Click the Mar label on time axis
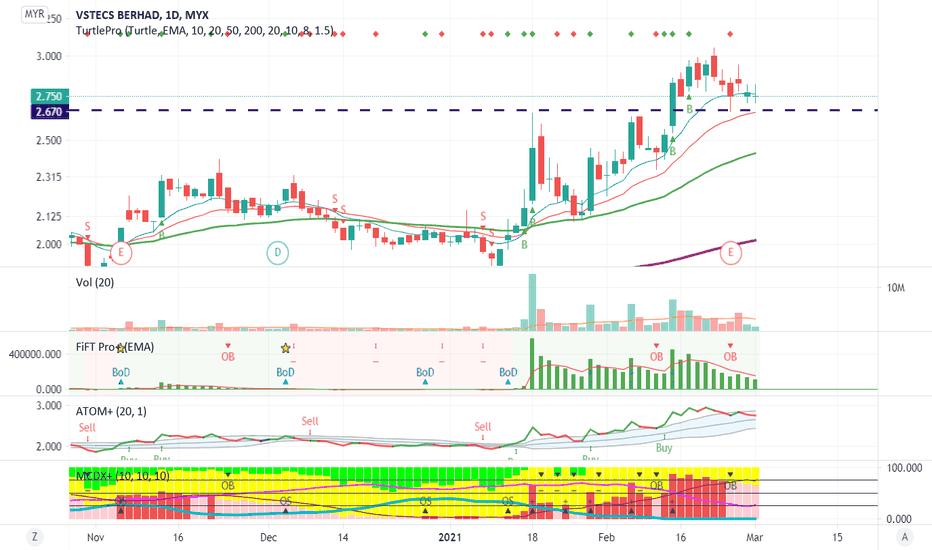This screenshot has height=550, width=932. click(x=754, y=538)
